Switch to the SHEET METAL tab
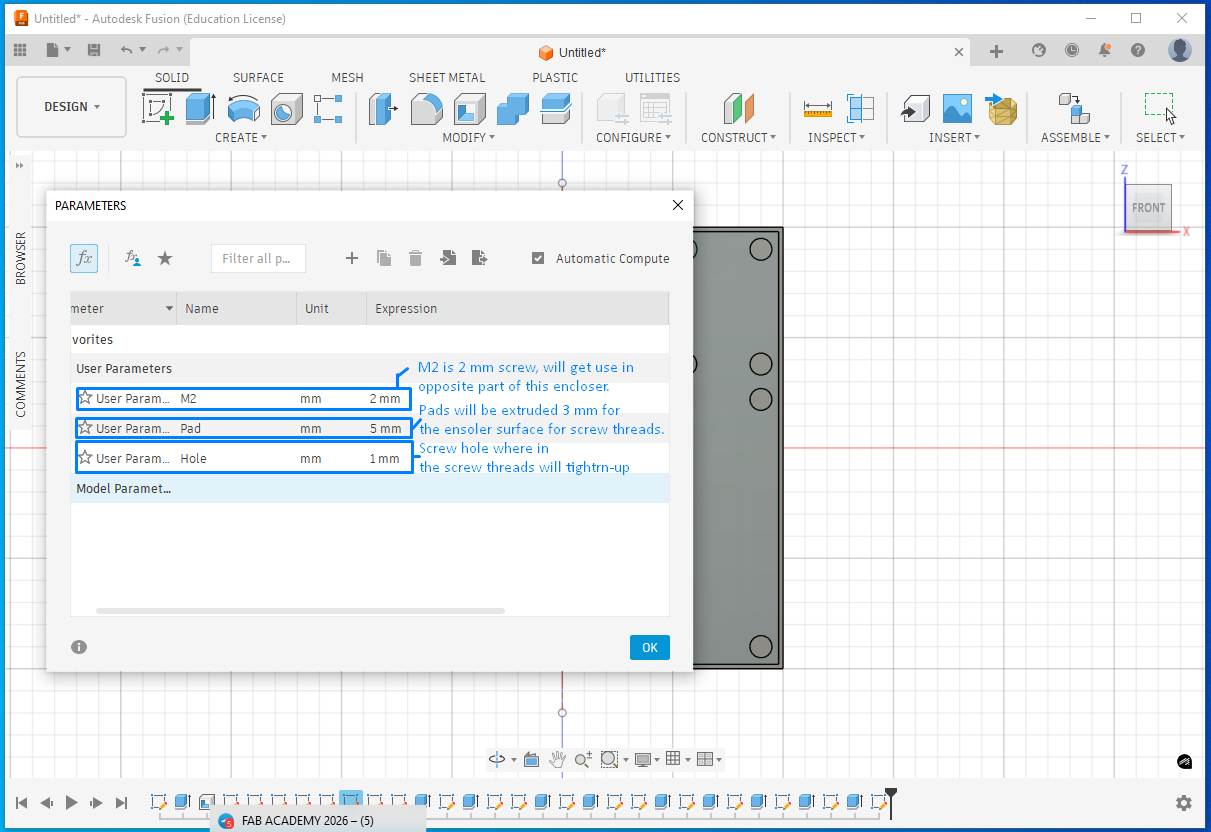 [447, 77]
